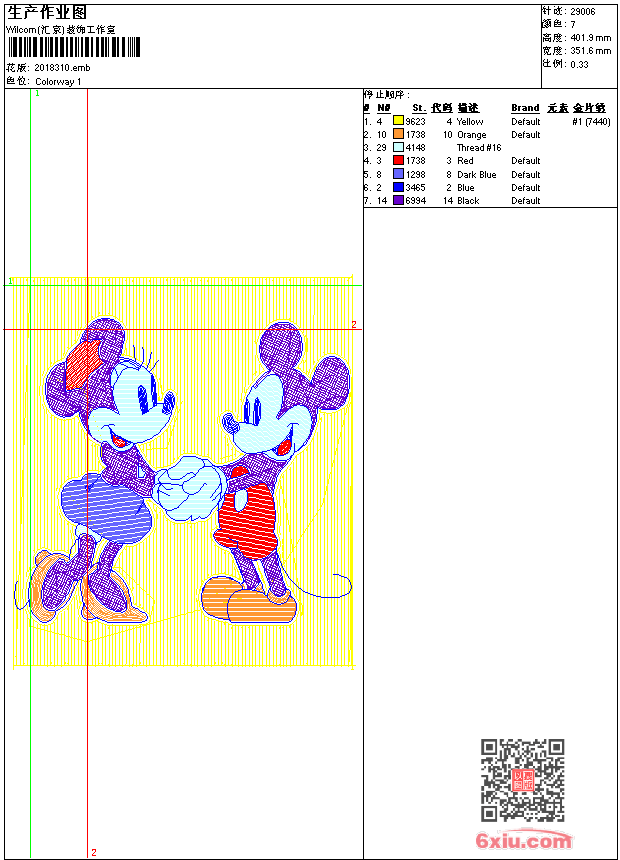The width and height of the screenshot is (620, 860).
Task: Select the Colorway 1 label
Action: click(x=58, y=82)
